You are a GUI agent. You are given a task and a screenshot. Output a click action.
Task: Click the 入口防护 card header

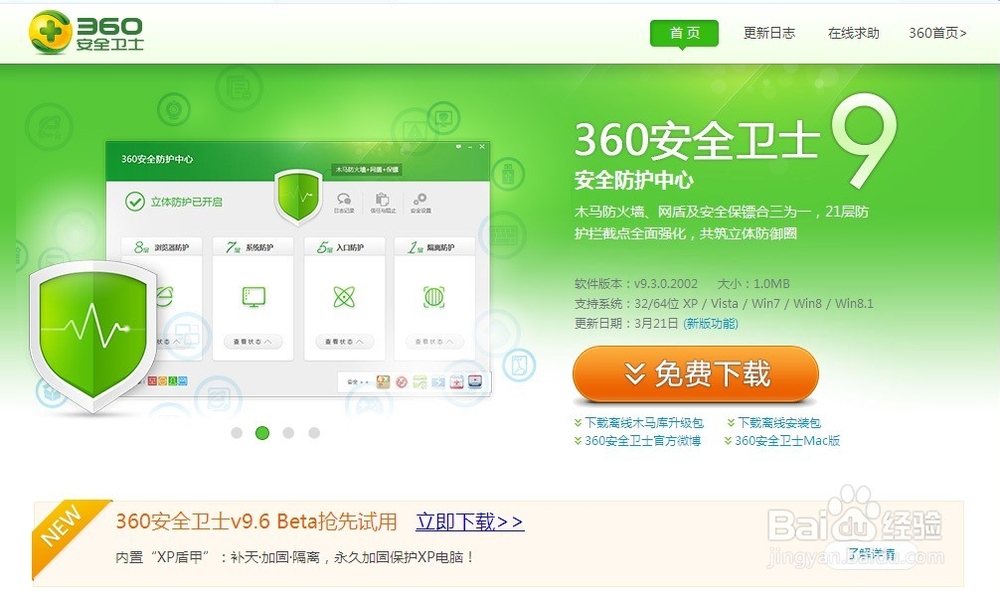pos(344,247)
